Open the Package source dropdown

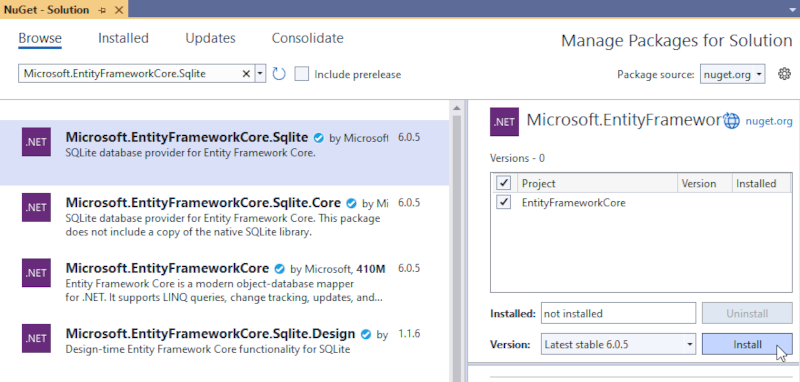click(x=732, y=74)
